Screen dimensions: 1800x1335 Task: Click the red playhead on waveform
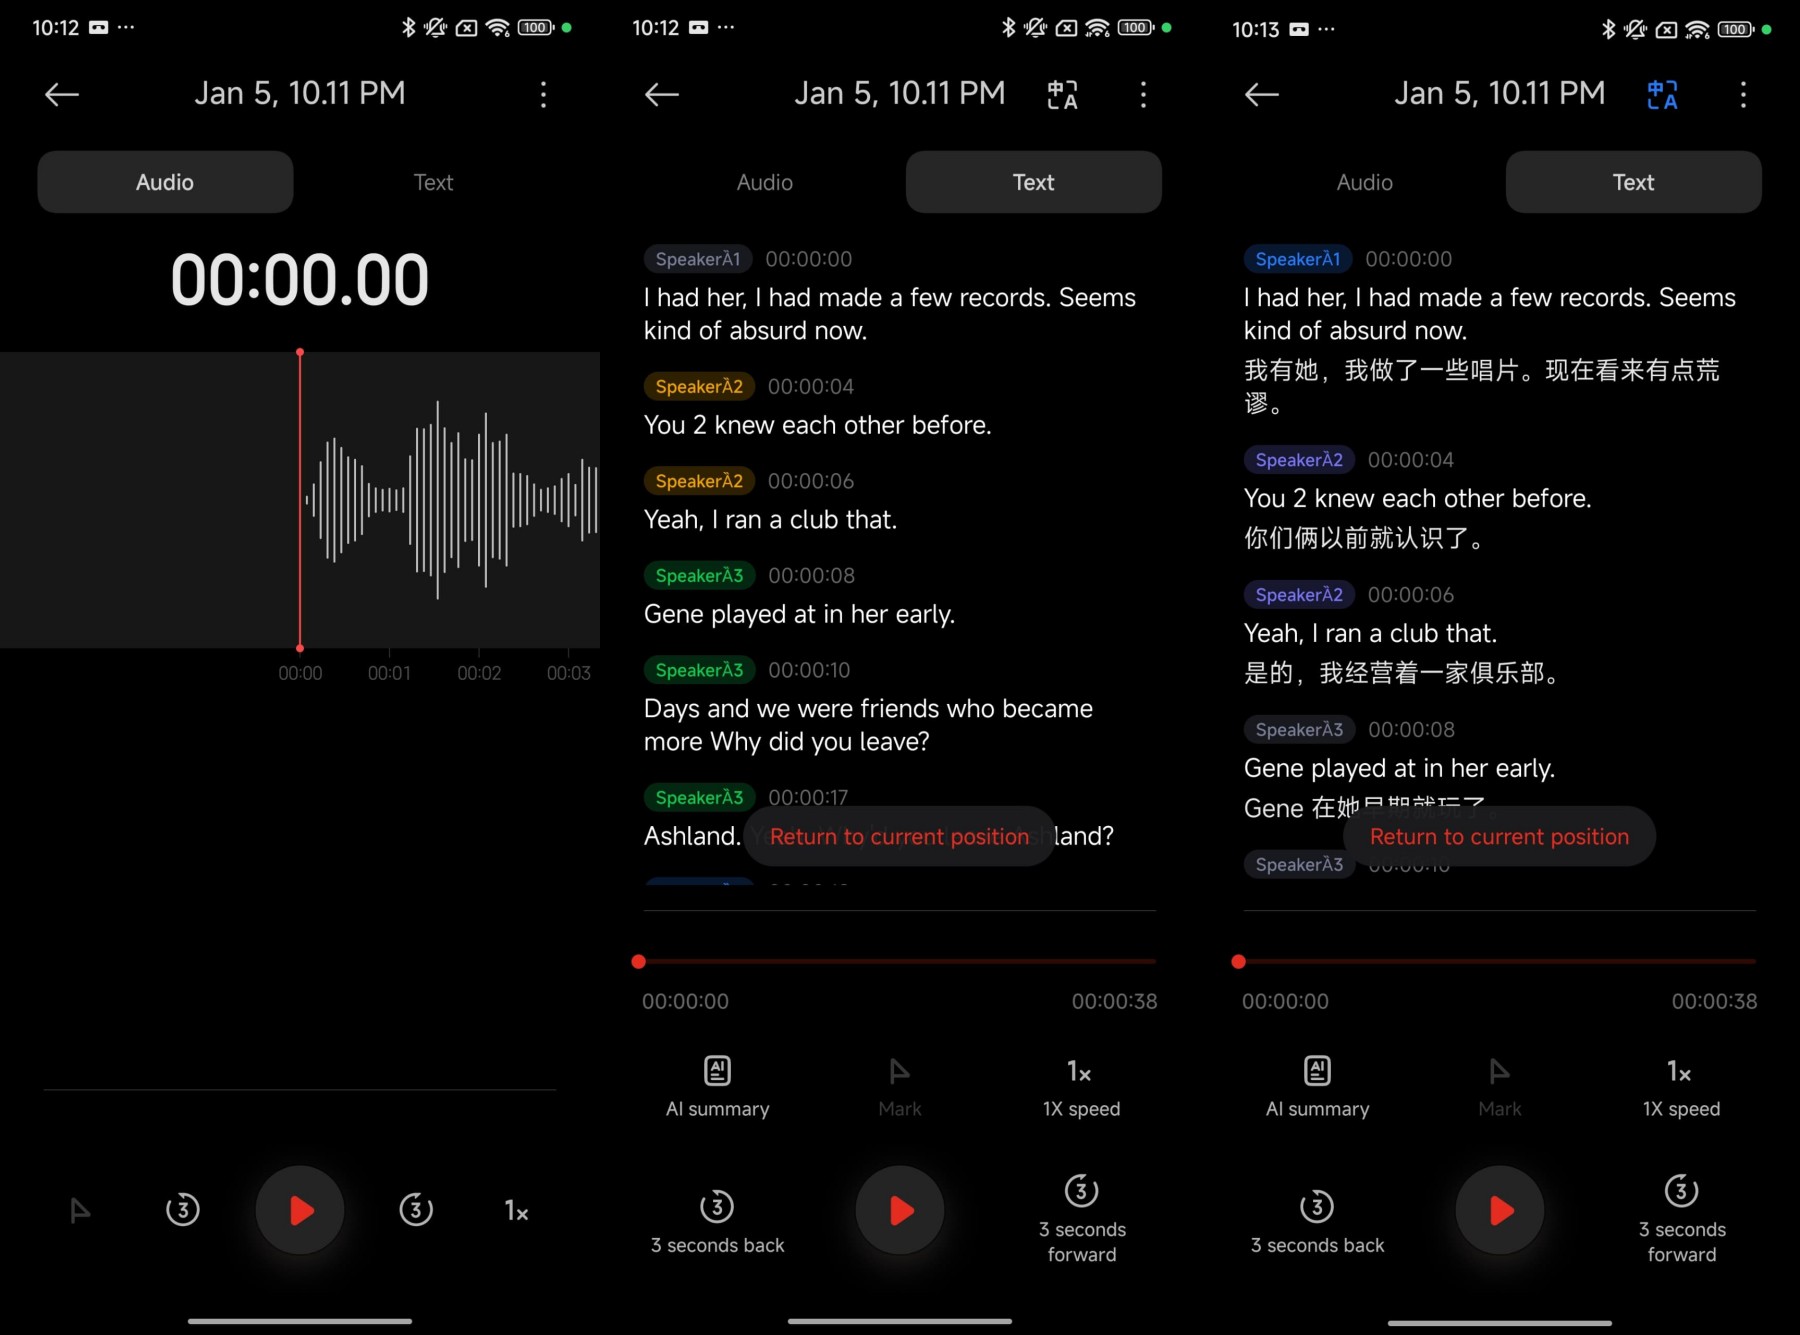pyautogui.click(x=300, y=500)
